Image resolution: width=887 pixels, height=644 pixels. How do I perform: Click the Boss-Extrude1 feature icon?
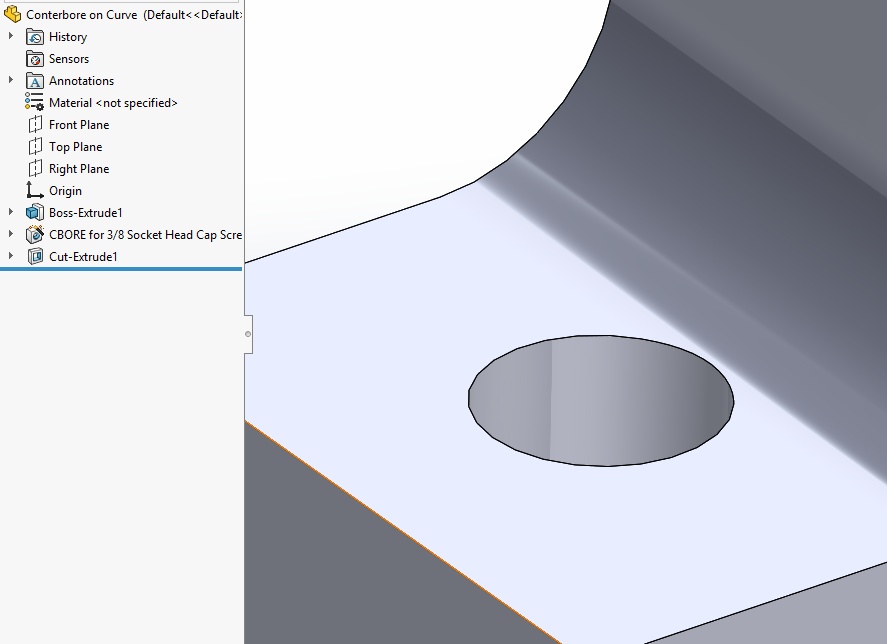click(x=35, y=213)
